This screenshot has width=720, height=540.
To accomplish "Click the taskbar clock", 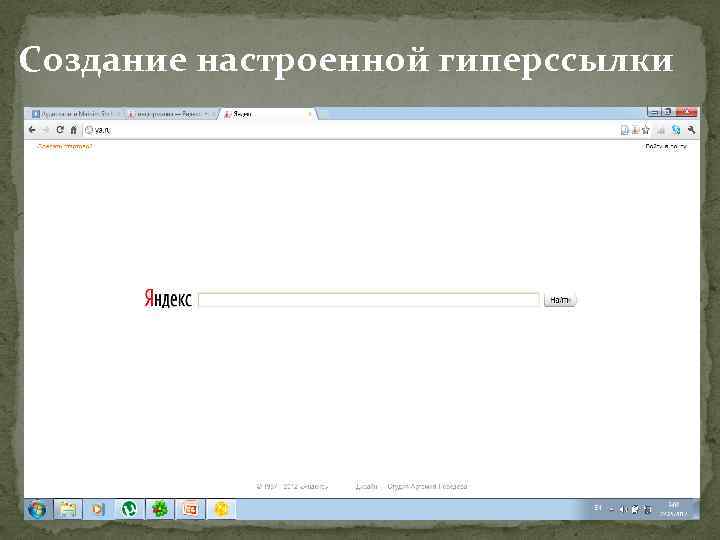I will click(674, 509).
